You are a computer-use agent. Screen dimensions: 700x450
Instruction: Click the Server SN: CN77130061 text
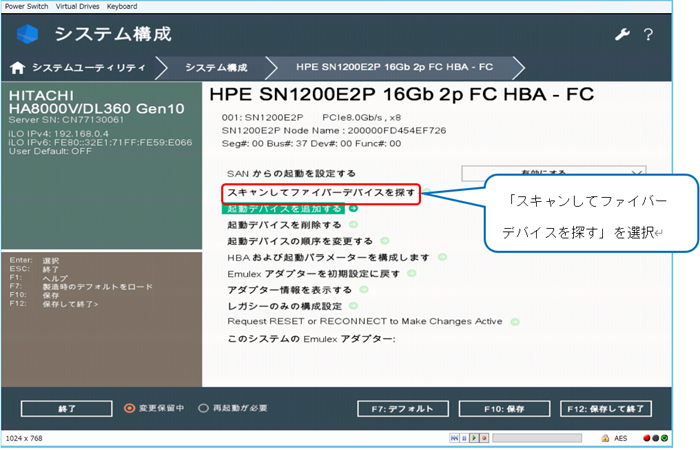point(66,120)
